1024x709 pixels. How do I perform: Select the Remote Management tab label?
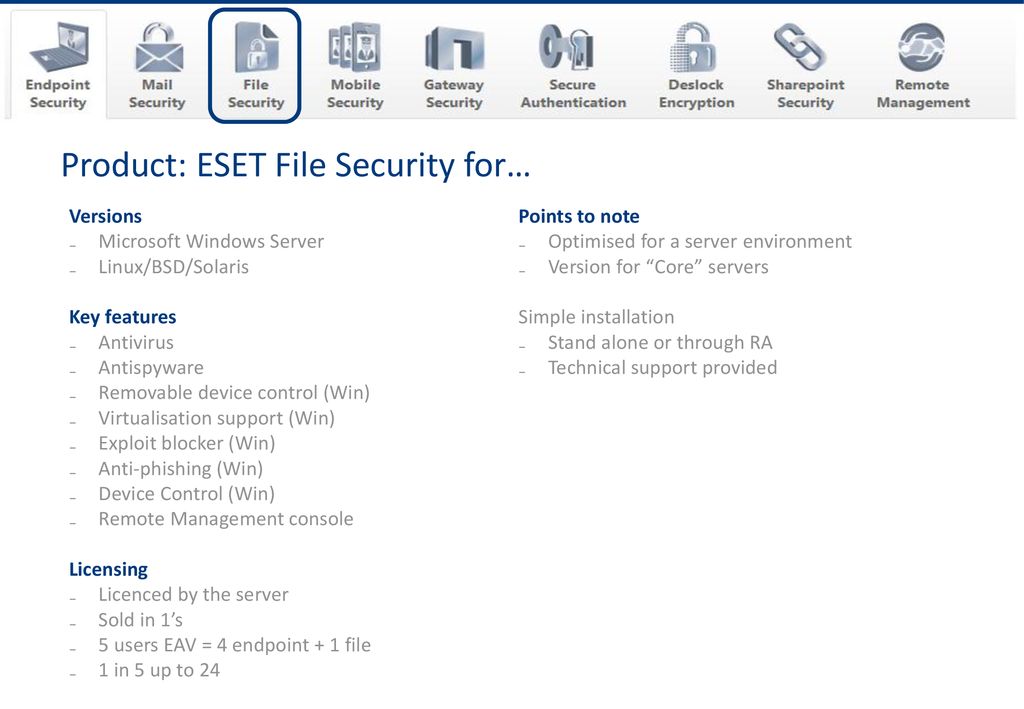[923, 93]
